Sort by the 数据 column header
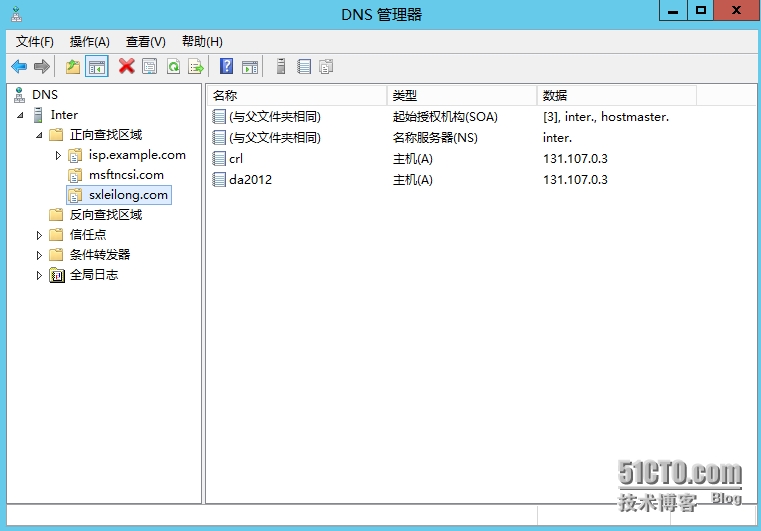Screen dimensions: 761x531 click(617, 96)
